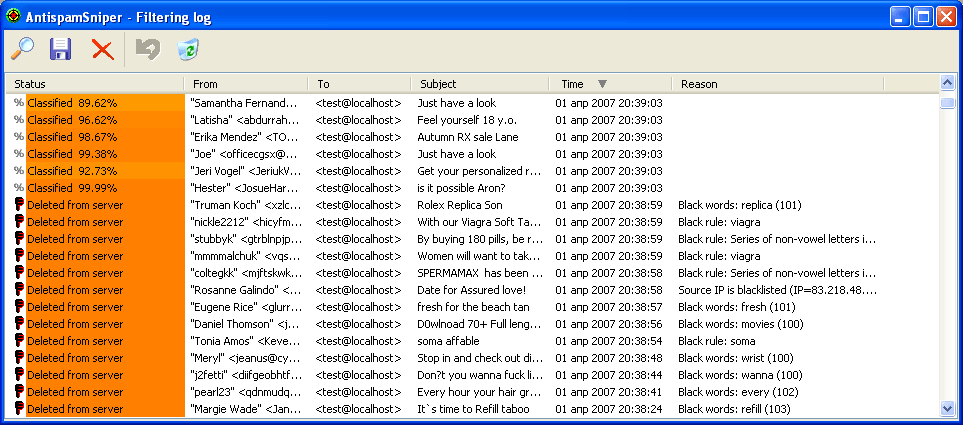Select sender "mmmmalchuk" cell
Screen dimensions: 963x425
point(245,255)
